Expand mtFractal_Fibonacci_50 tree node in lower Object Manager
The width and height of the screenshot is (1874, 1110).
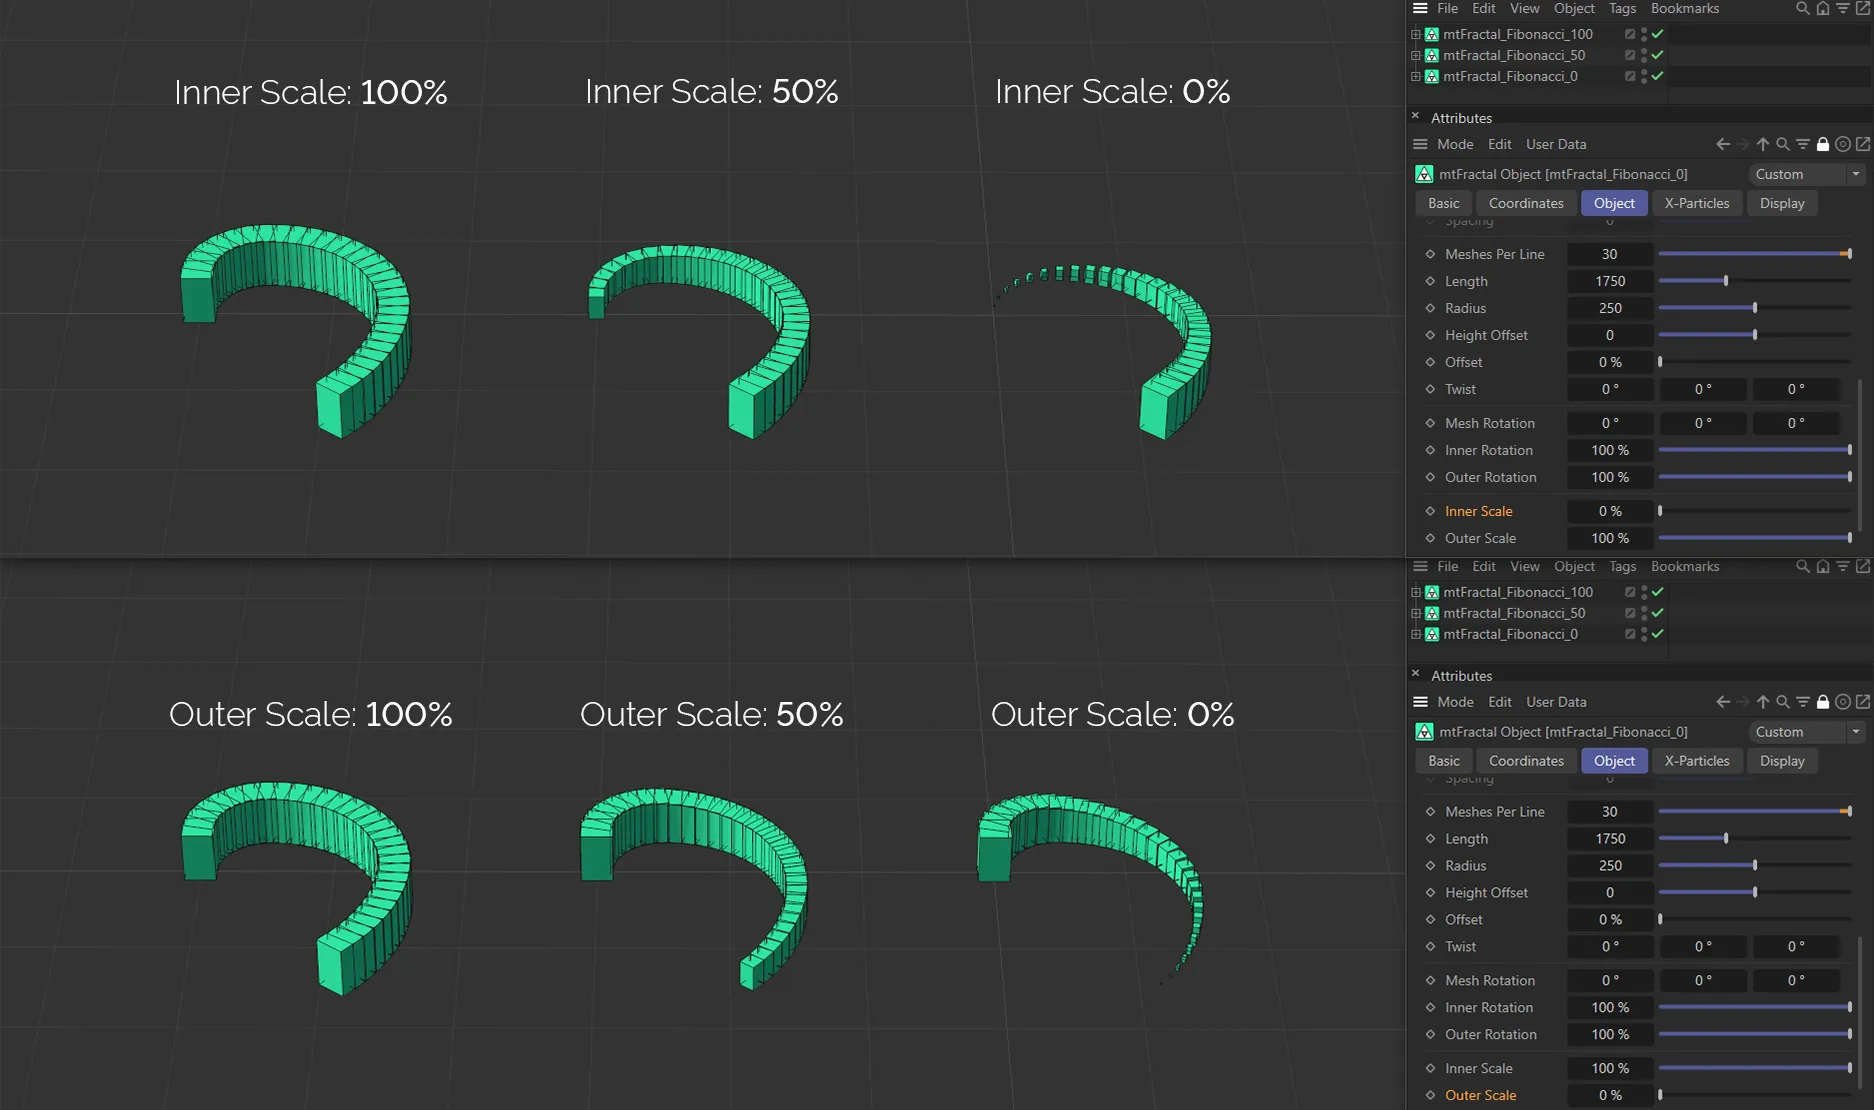coord(1416,613)
